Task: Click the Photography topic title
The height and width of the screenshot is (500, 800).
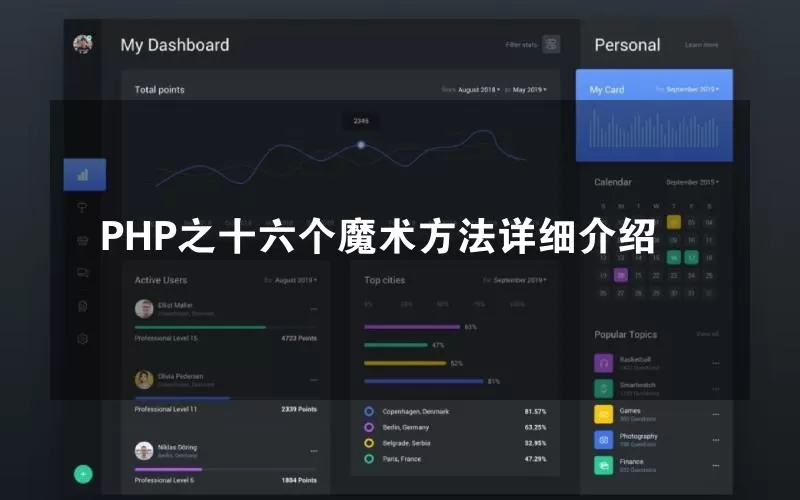Action: tap(639, 436)
